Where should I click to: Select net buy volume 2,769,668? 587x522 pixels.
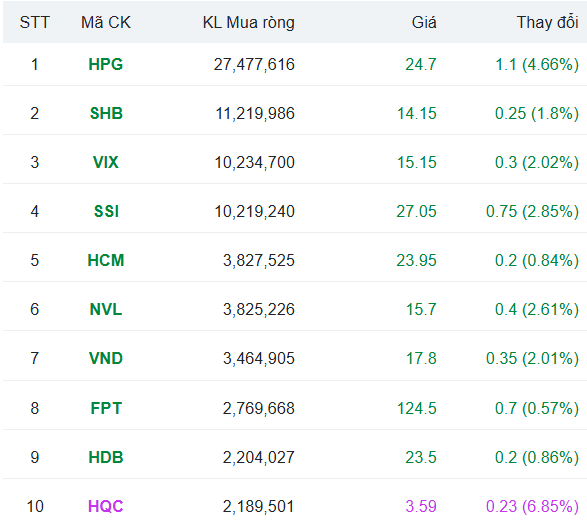(x=259, y=409)
